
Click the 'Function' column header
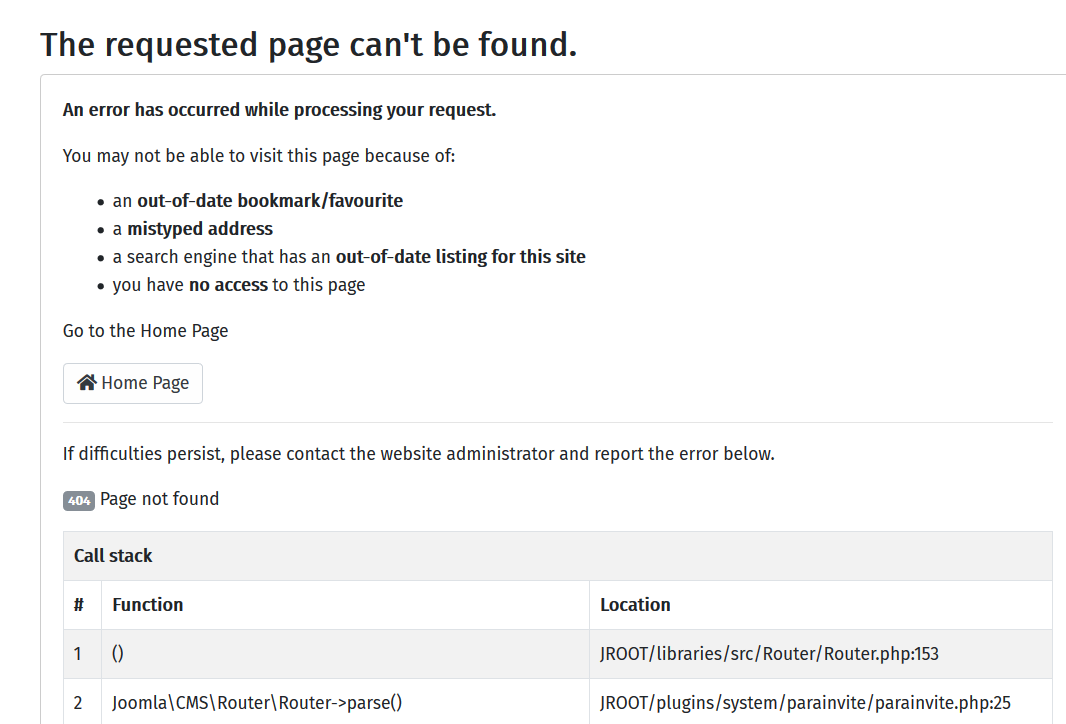345,605
